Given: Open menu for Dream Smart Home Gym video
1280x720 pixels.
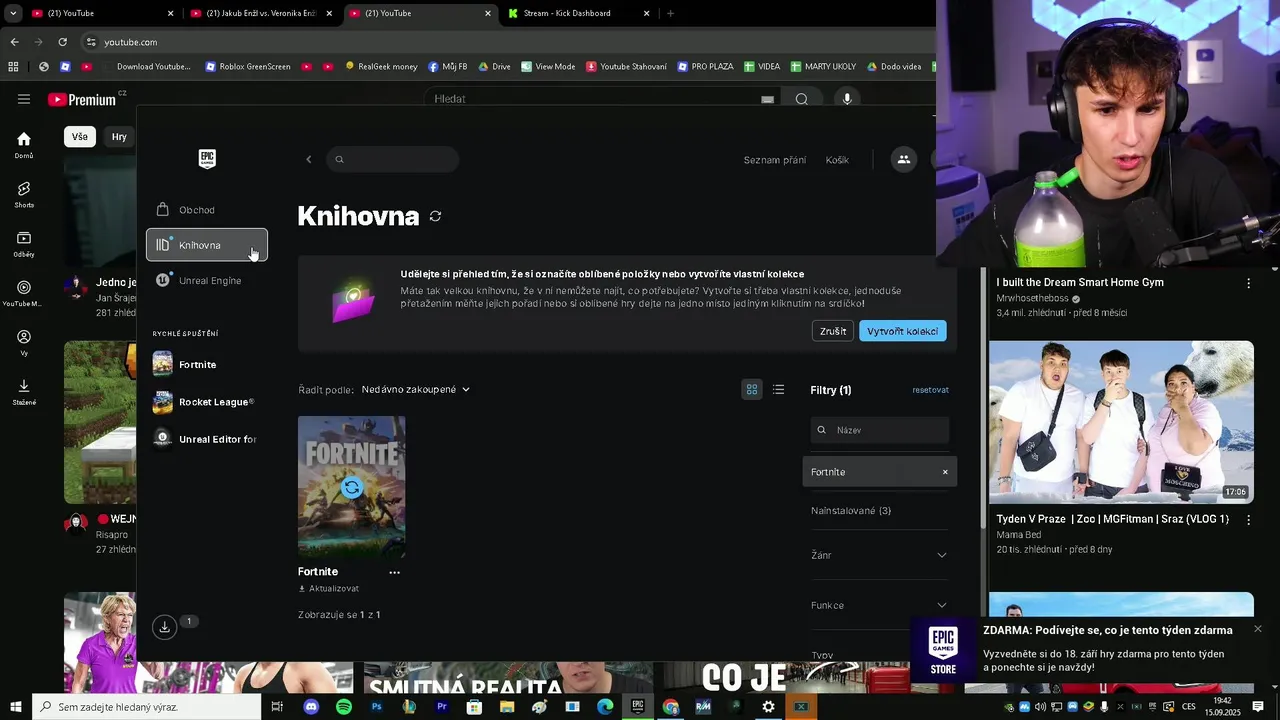Looking at the screenshot, I should coord(1248,283).
